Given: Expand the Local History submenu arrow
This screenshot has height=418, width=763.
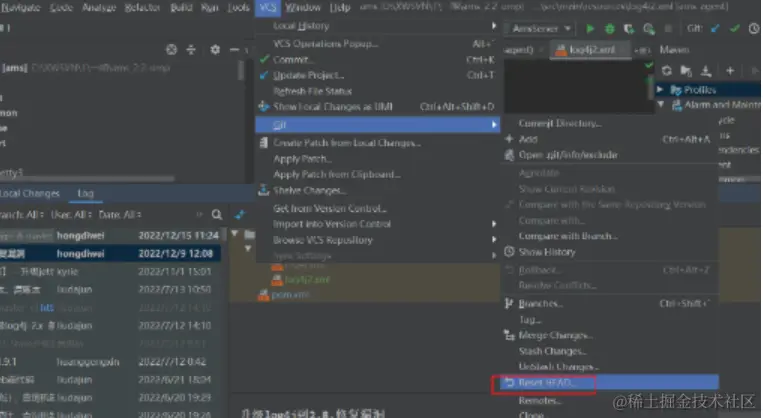Looking at the screenshot, I should (x=493, y=26).
